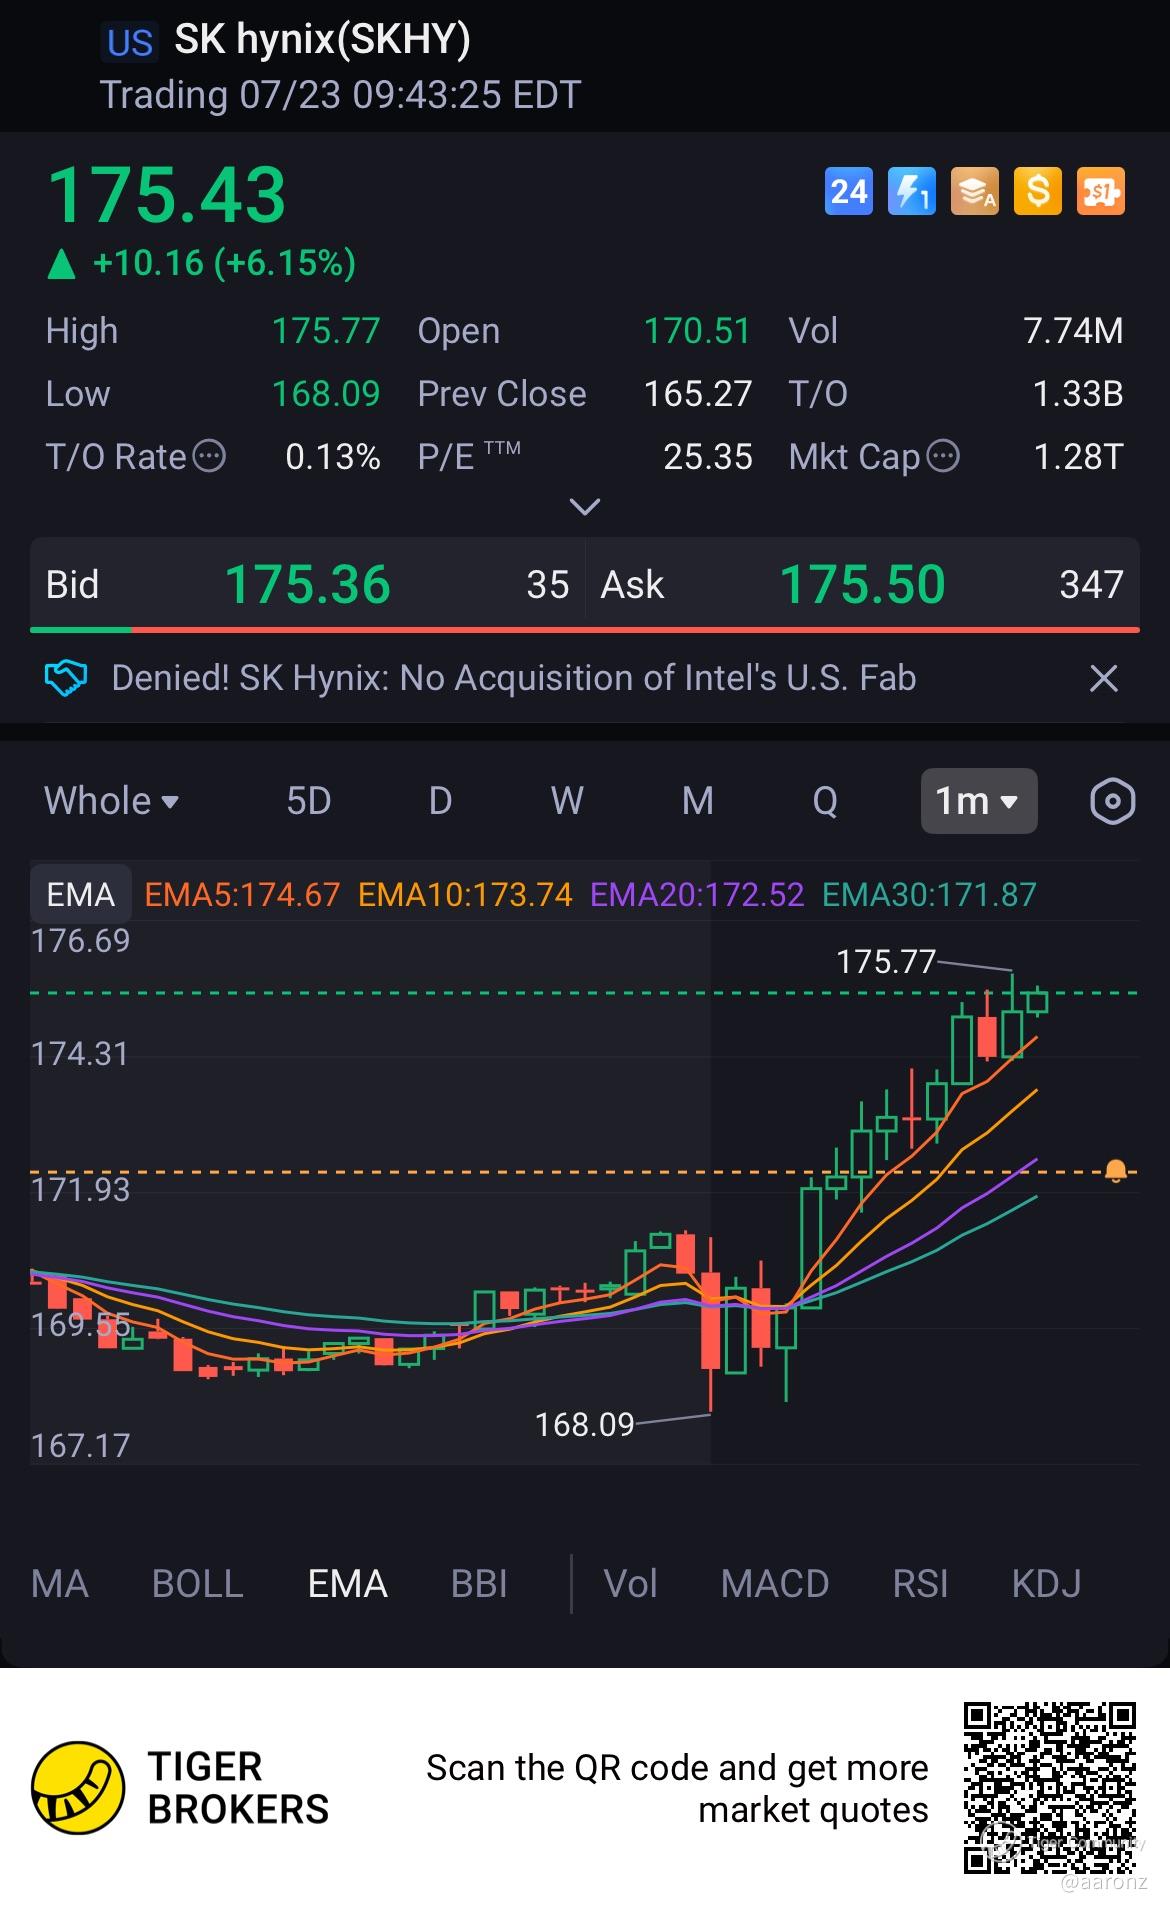Tap the P/E TTM value 25.35
1170x1908 pixels.
[x=708, y=457]
